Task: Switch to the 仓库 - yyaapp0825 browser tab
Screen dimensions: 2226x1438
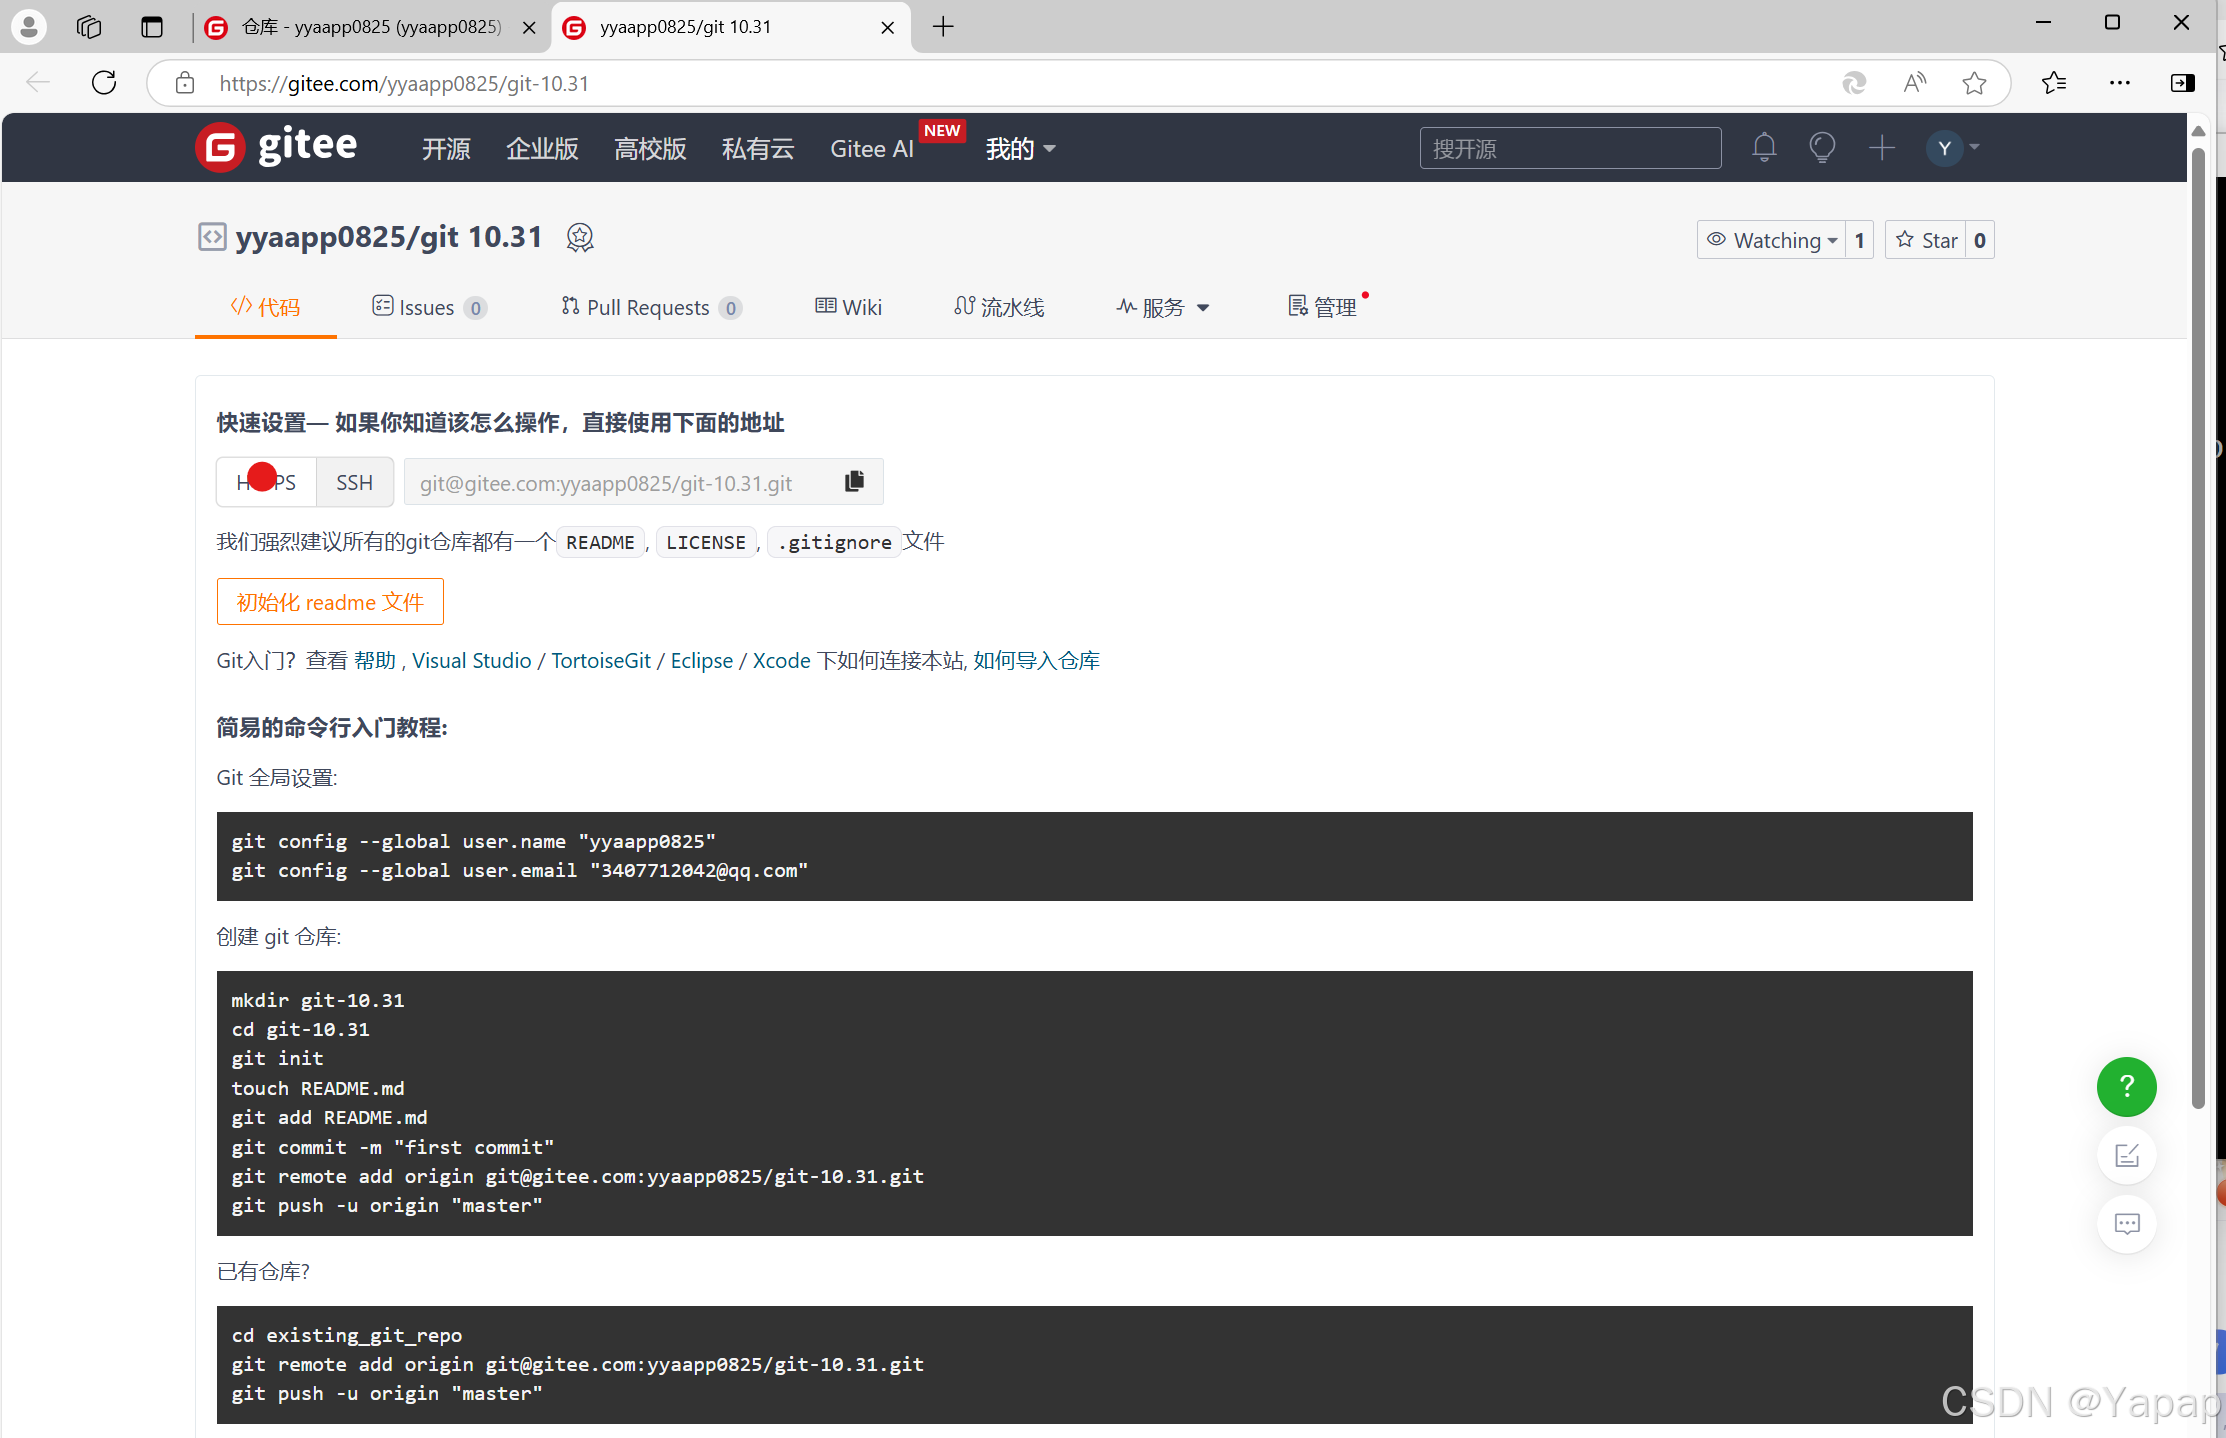Action: pos(372,27)
